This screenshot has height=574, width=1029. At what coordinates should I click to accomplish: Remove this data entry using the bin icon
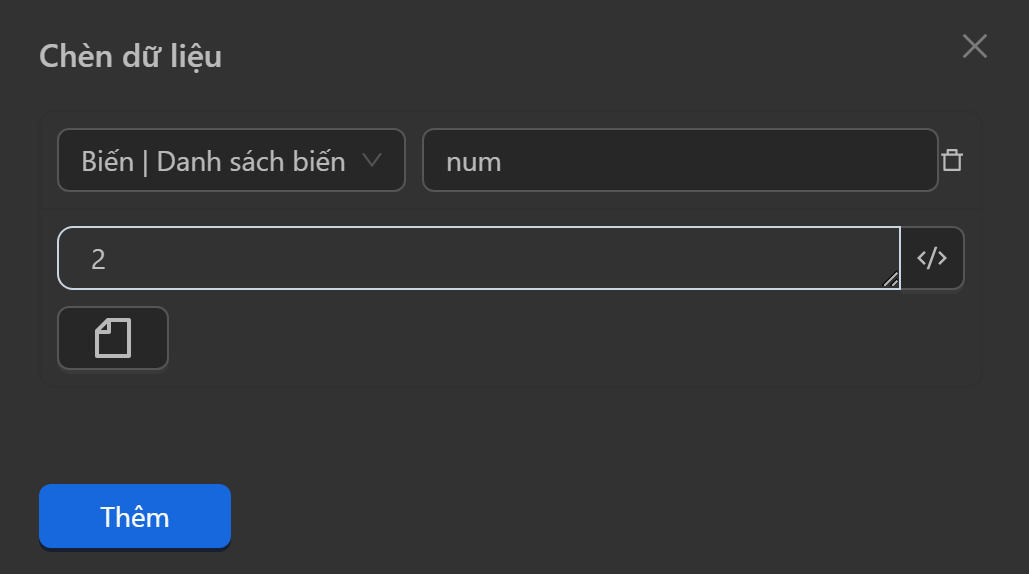952,160
